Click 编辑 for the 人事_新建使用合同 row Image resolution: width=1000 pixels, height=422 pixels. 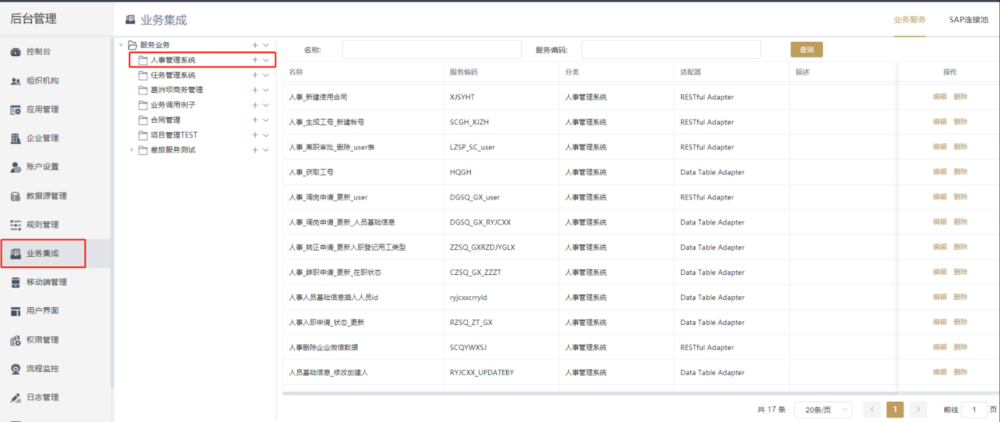pyautogui.click(x=939, y=97)
